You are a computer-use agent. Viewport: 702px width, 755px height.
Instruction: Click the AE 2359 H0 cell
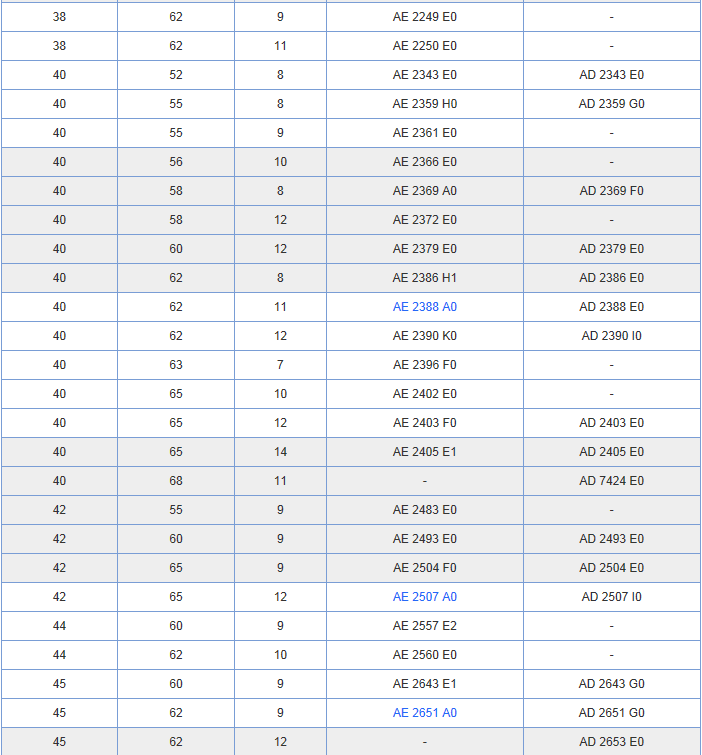coord(424,104)
